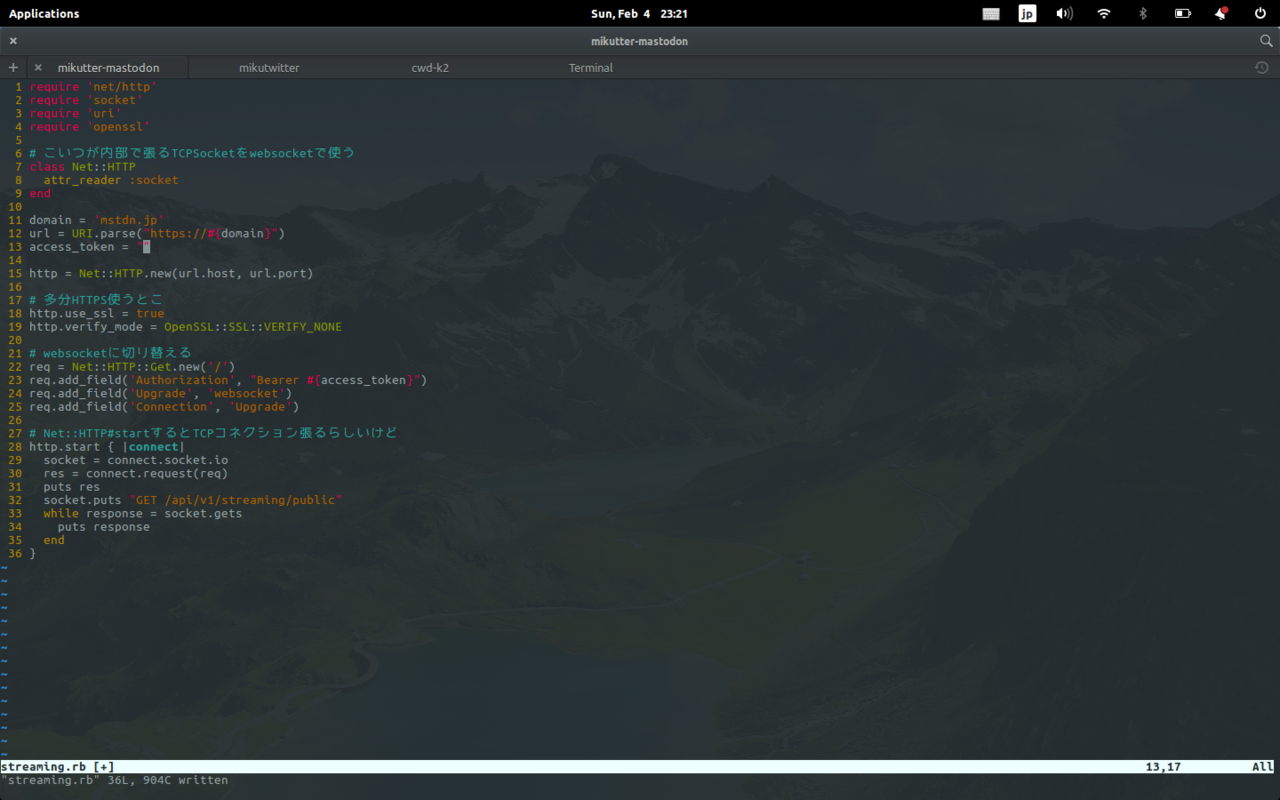Open the jp input method selector

click(1027, 14)
